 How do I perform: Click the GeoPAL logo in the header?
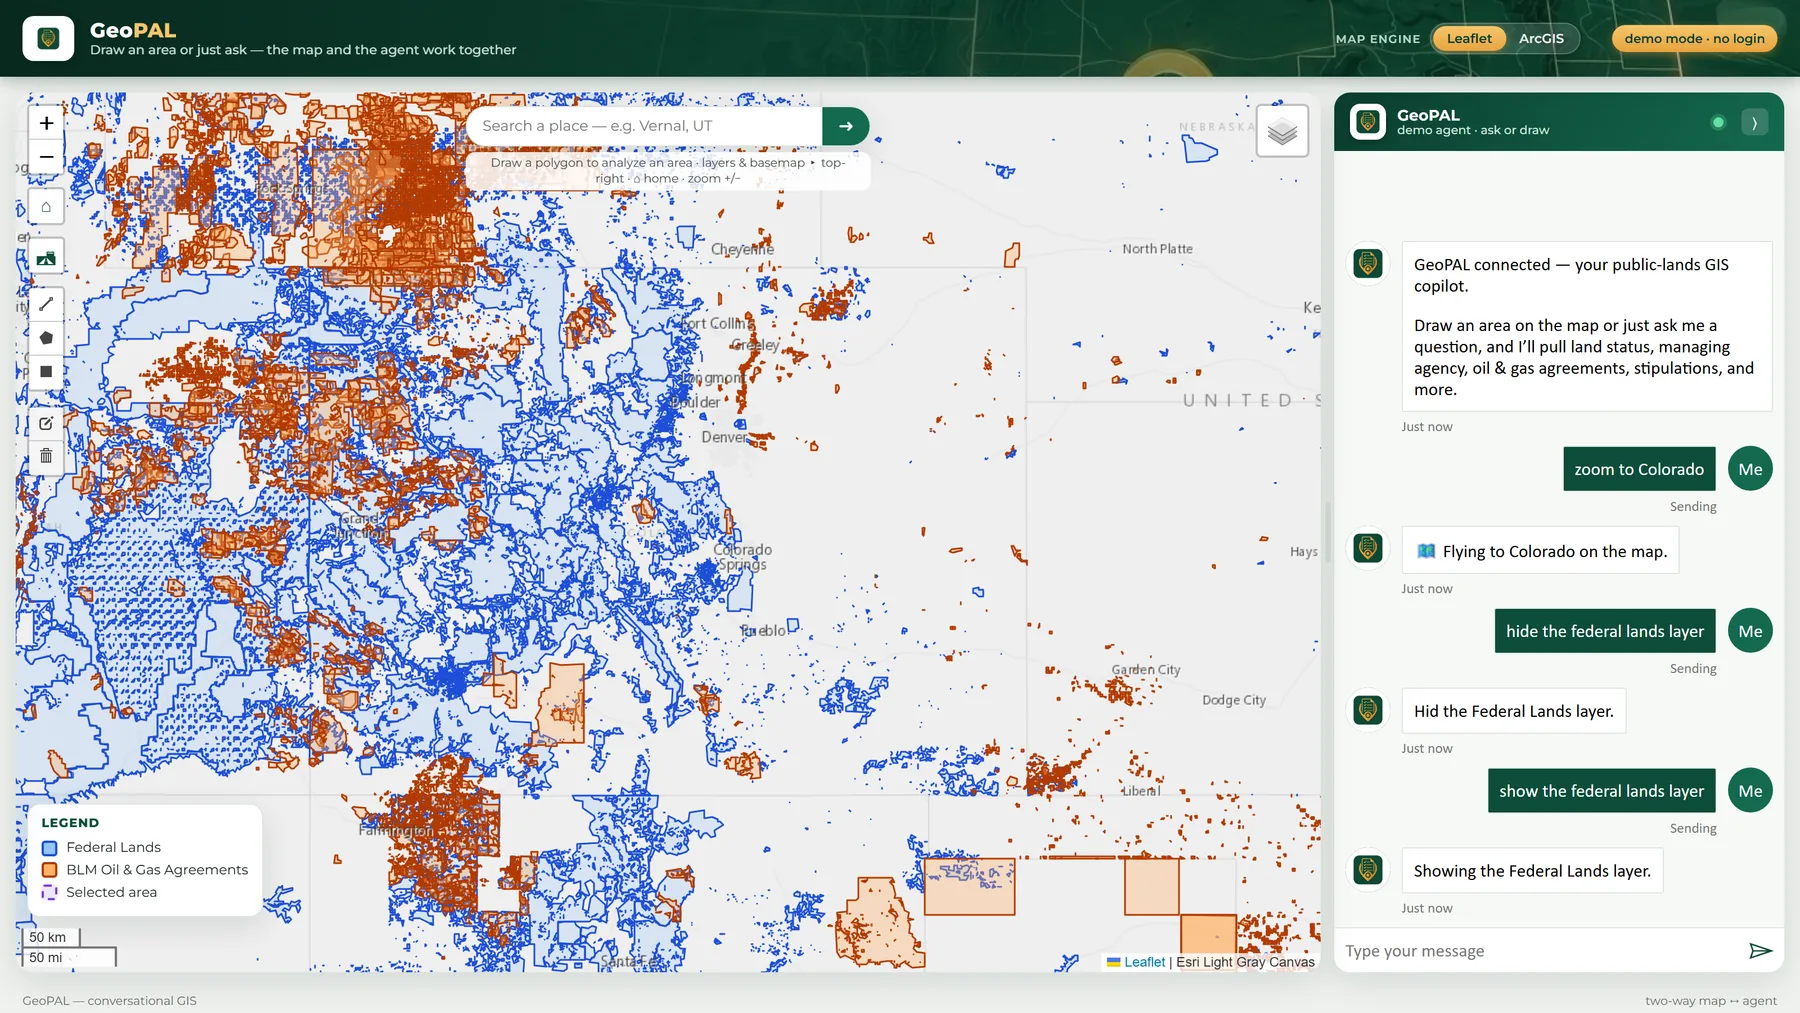48,39
